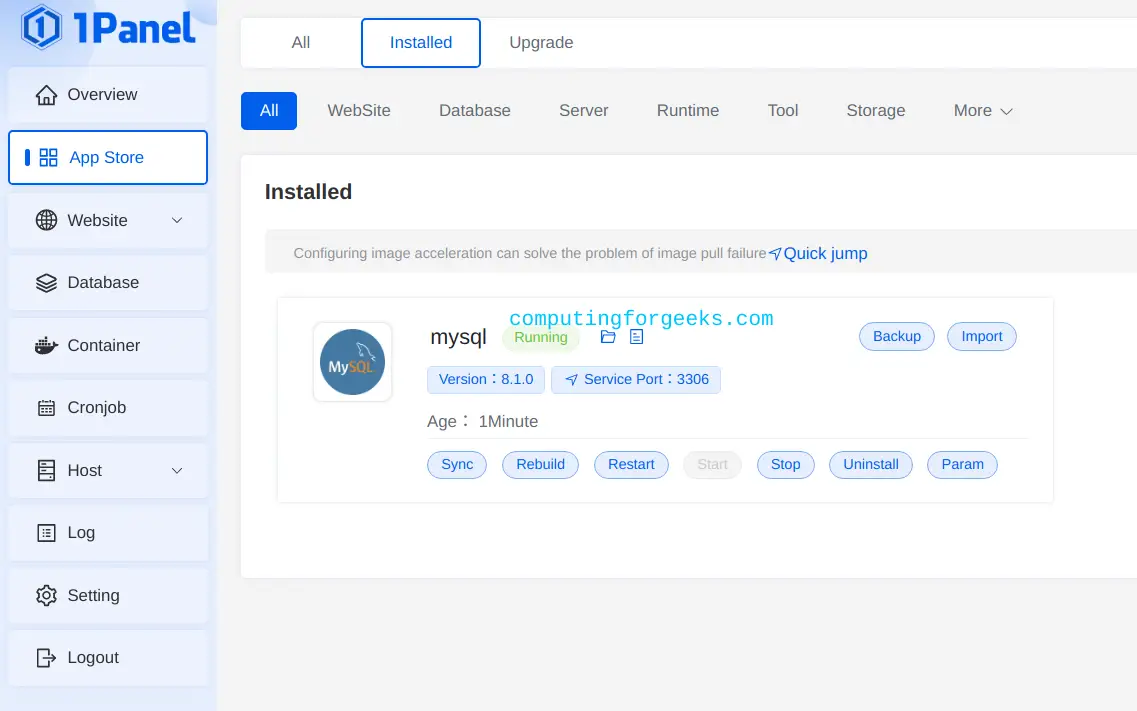This screenshot has height=711, width=1137.
Task: Open the Overview page
Action: (x=108, y=94)
